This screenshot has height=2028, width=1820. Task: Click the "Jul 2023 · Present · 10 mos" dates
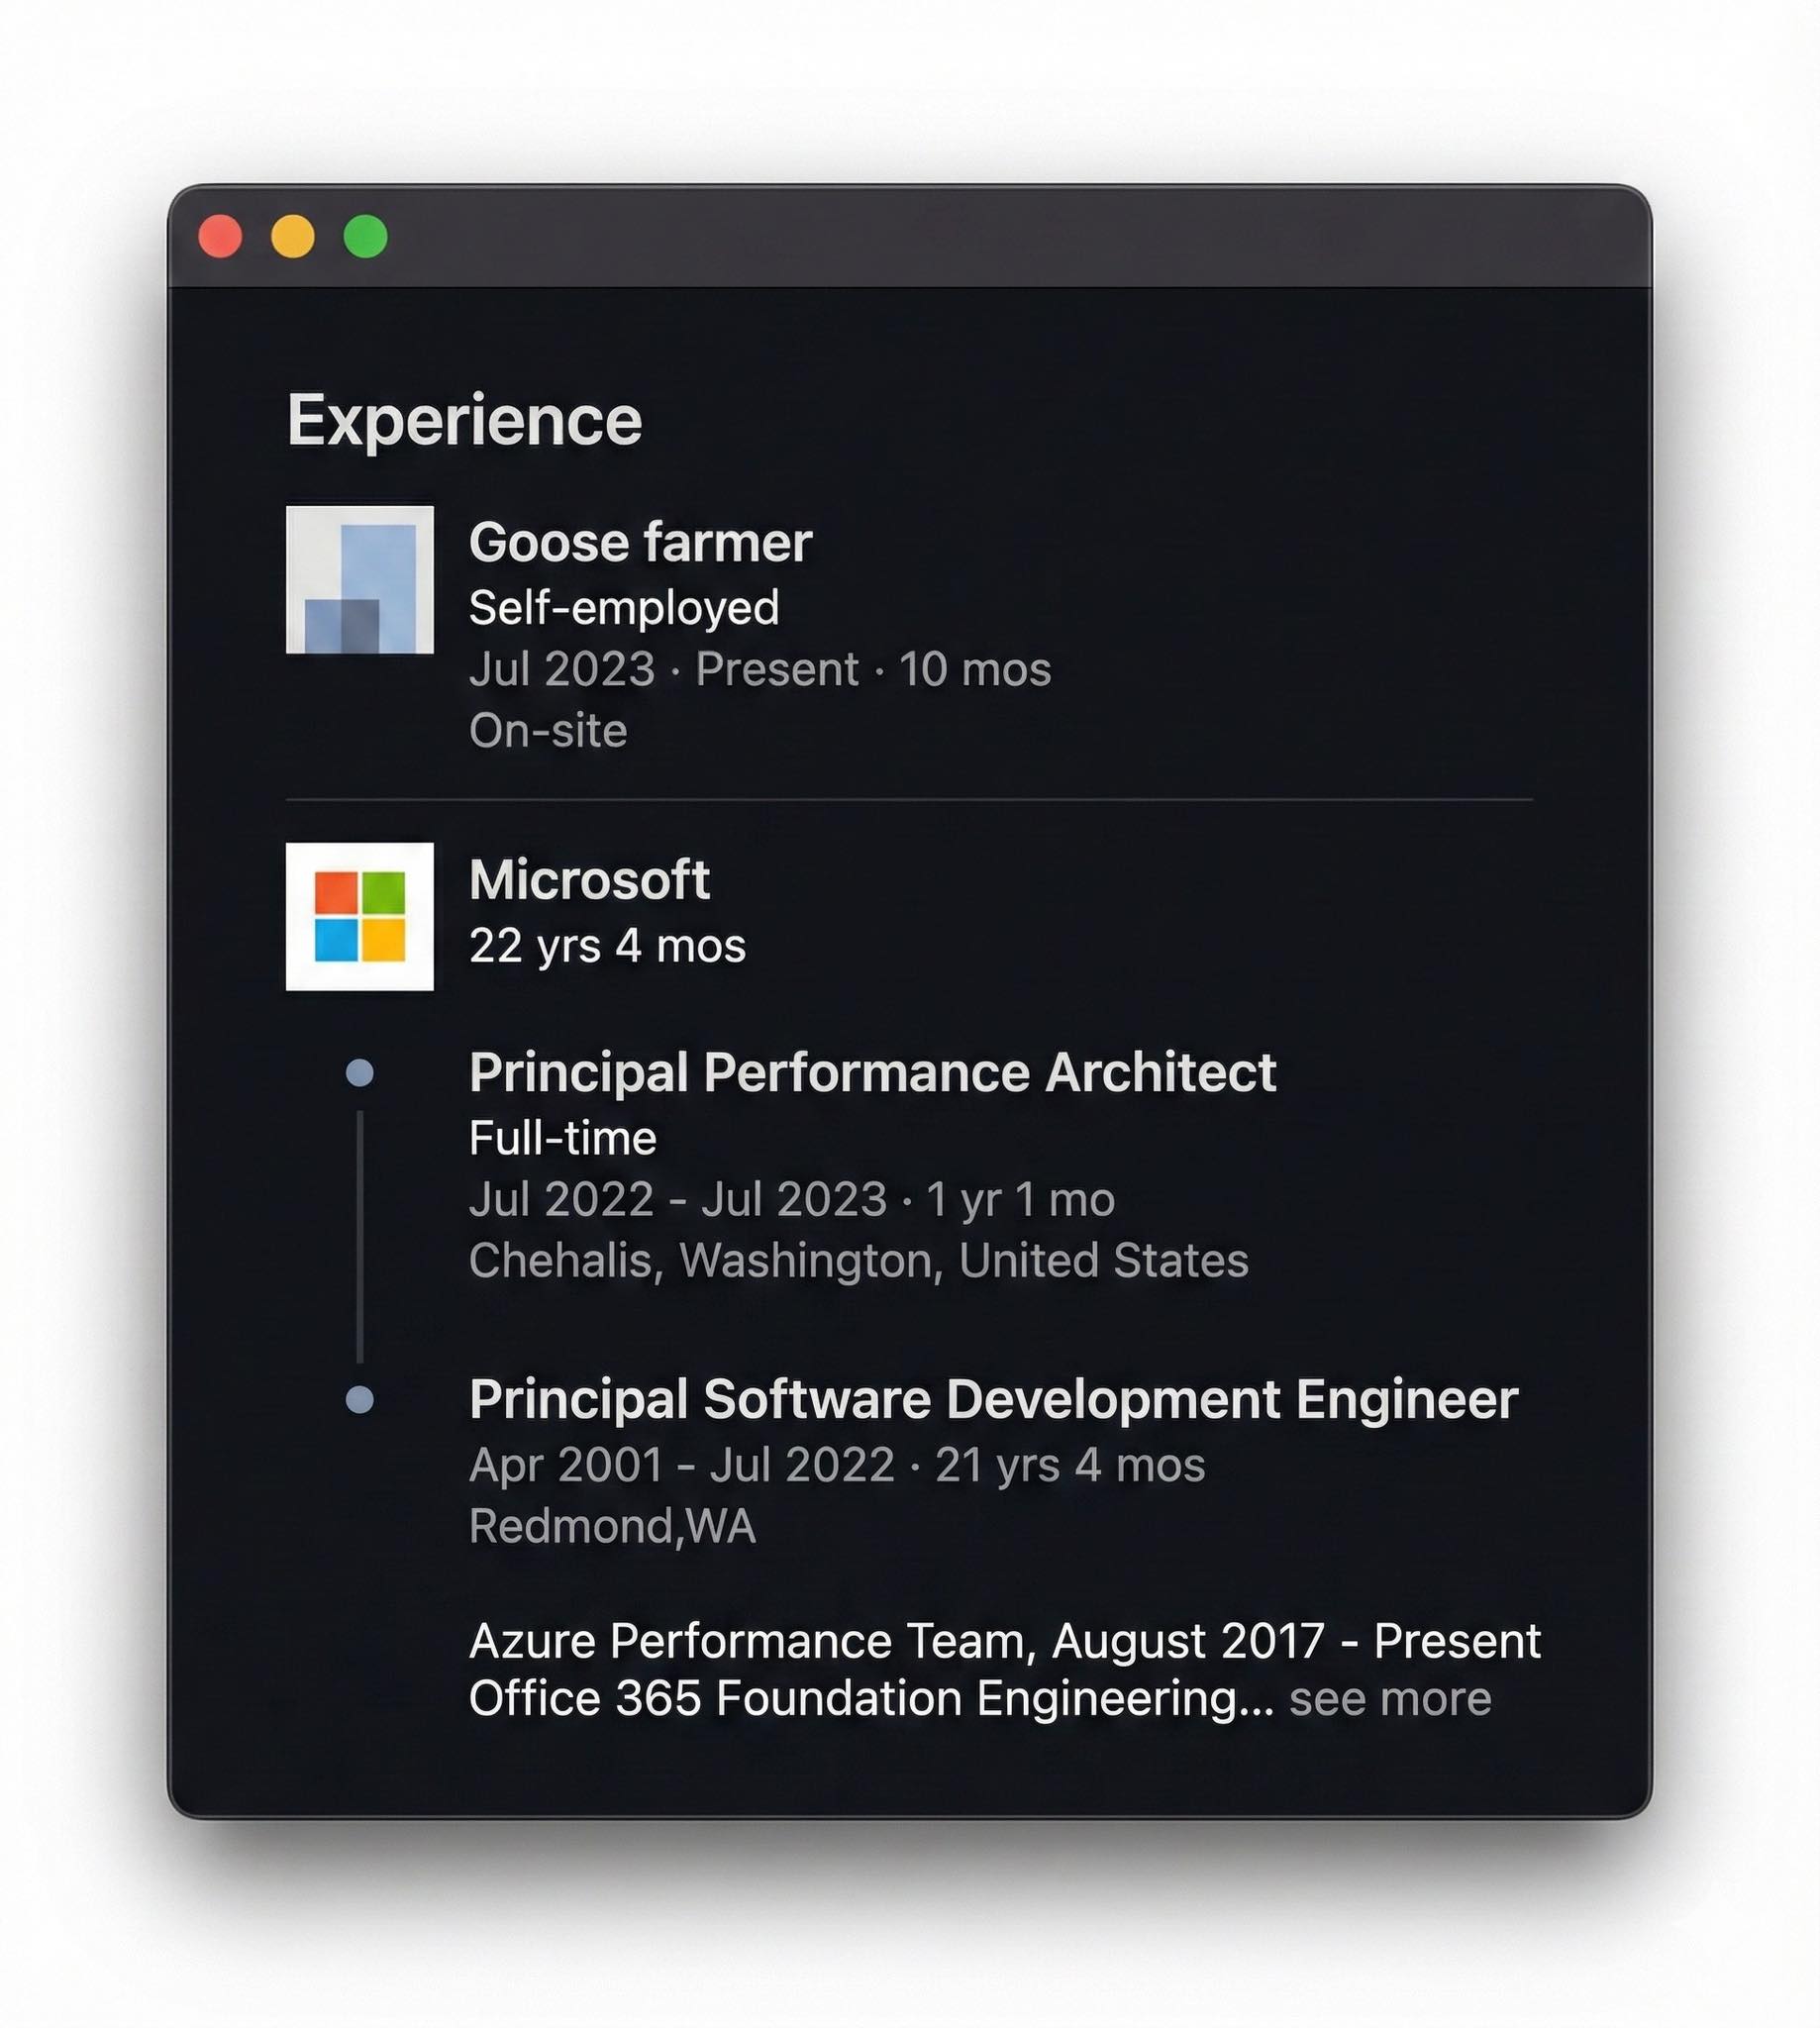click(760, 669)
